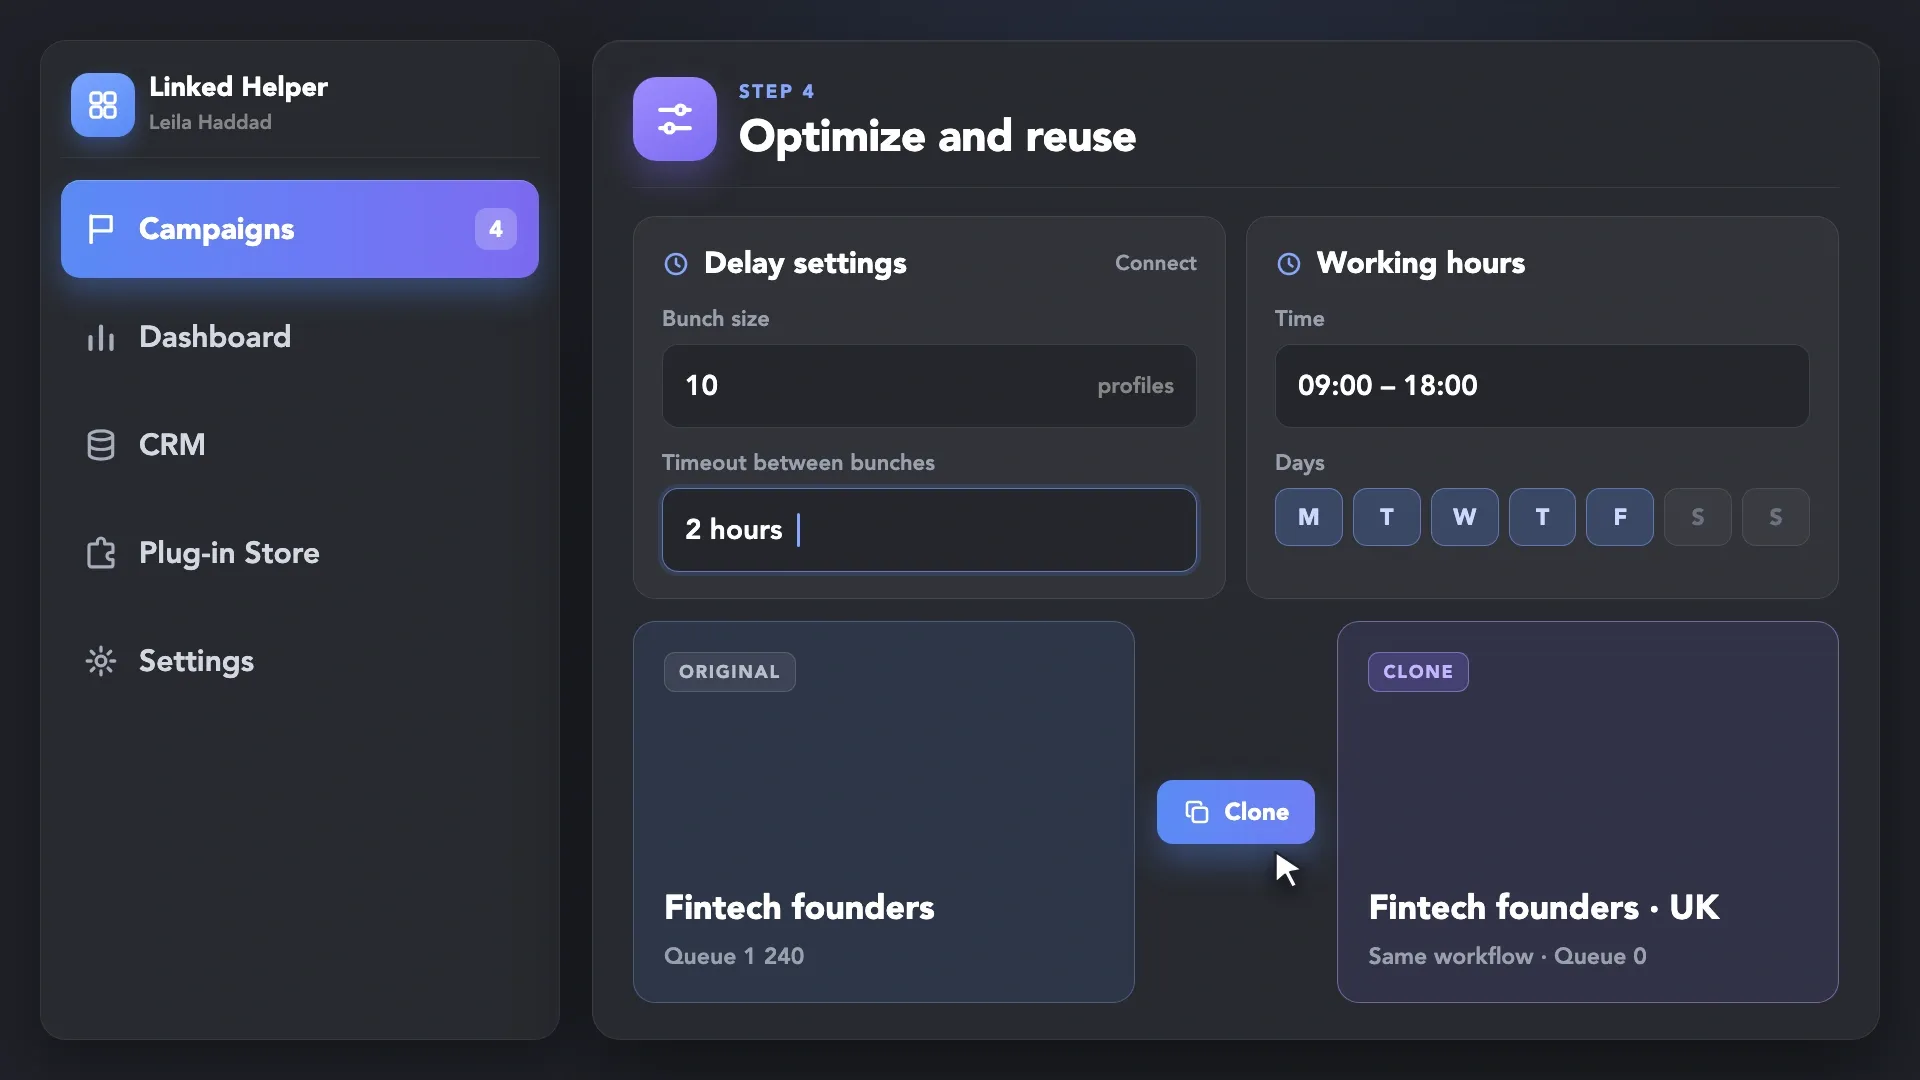
Task: Click the ORIGINAL tag badge
Action: point(730,672)
